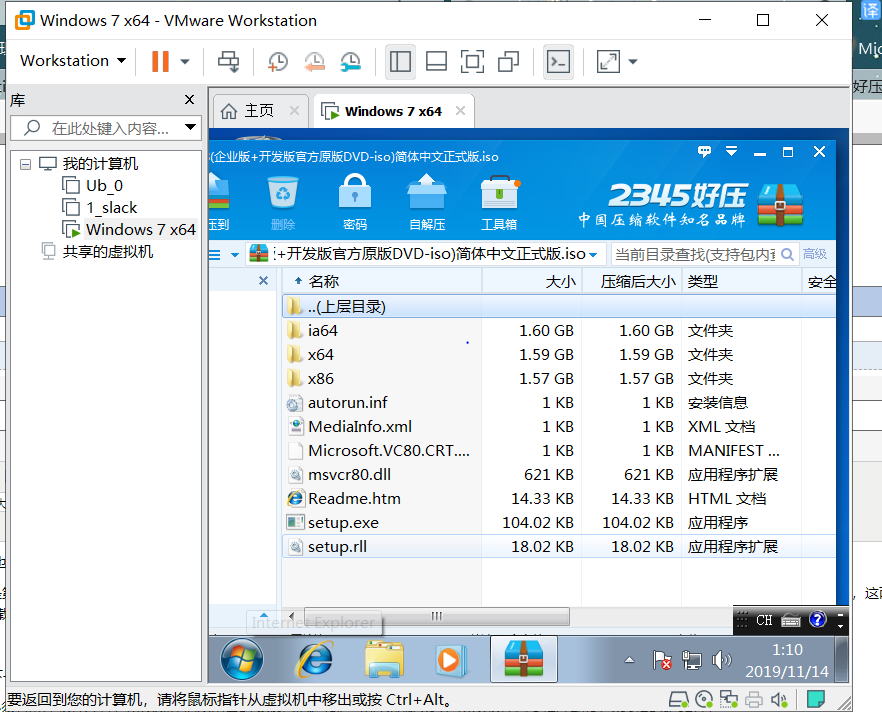Select the MediaInfo.xml file
Image resolution: width=882 pixels, height=712 pixels.
tap(559, 427)
